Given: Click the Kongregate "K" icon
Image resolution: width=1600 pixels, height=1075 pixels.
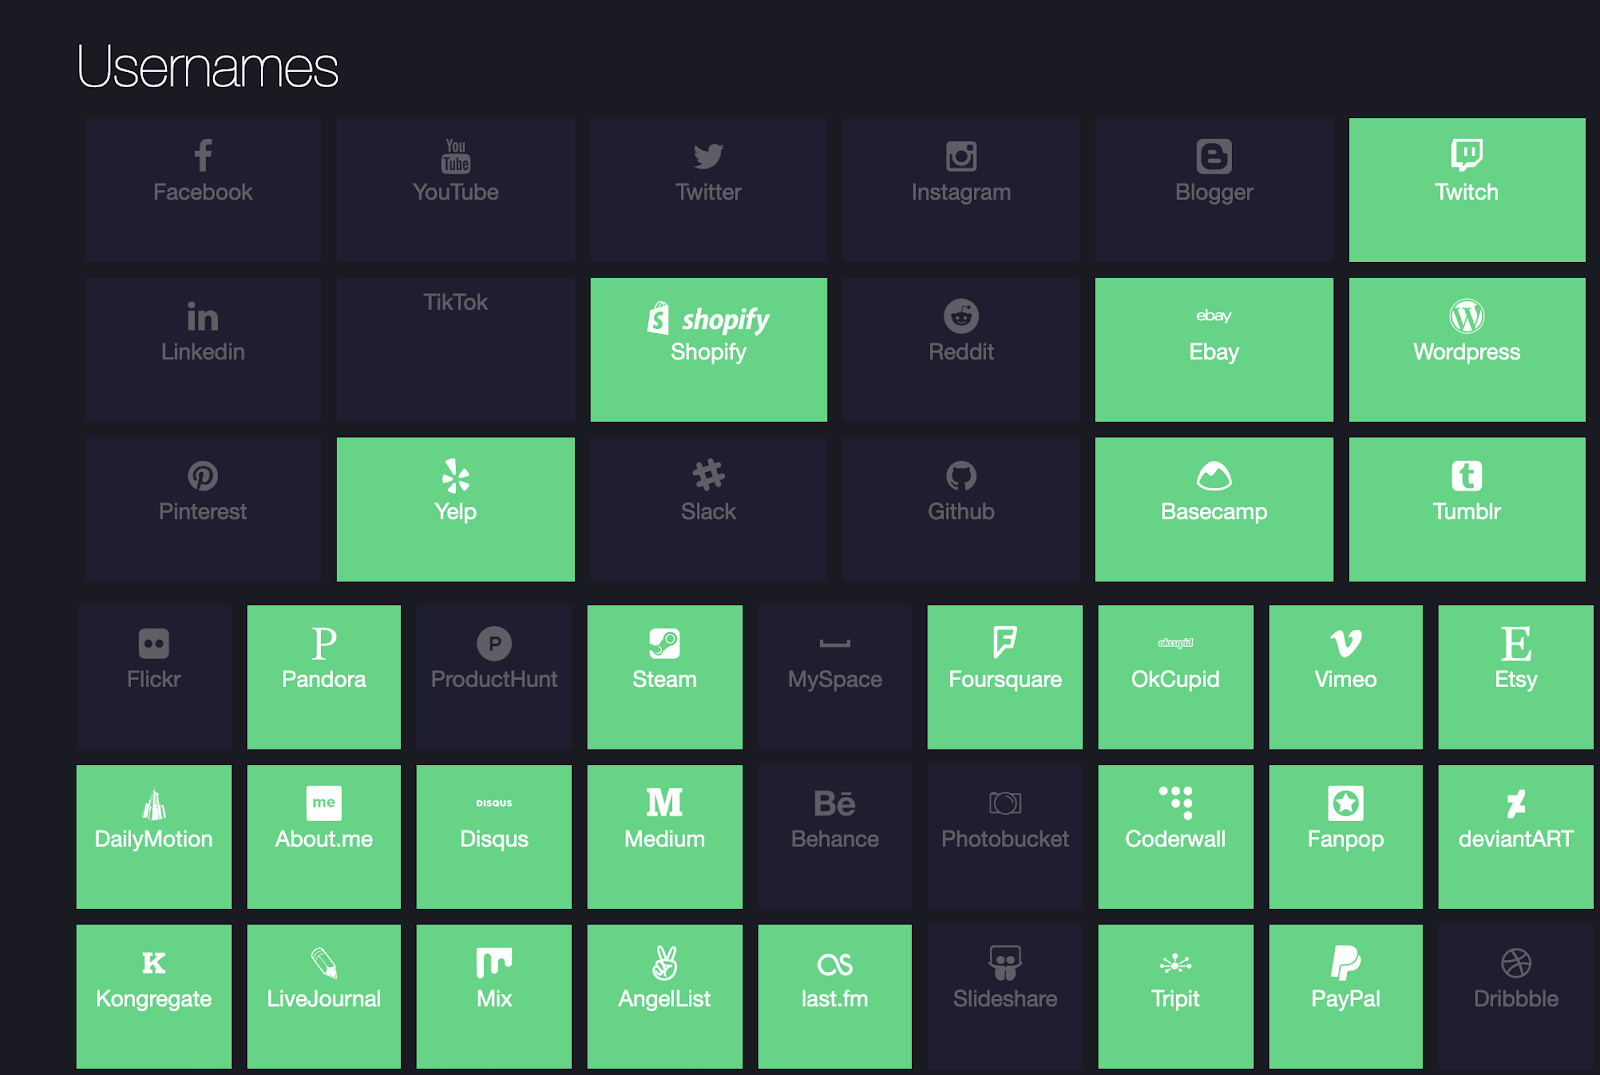Looking at the screenshot, I should 154,963.
